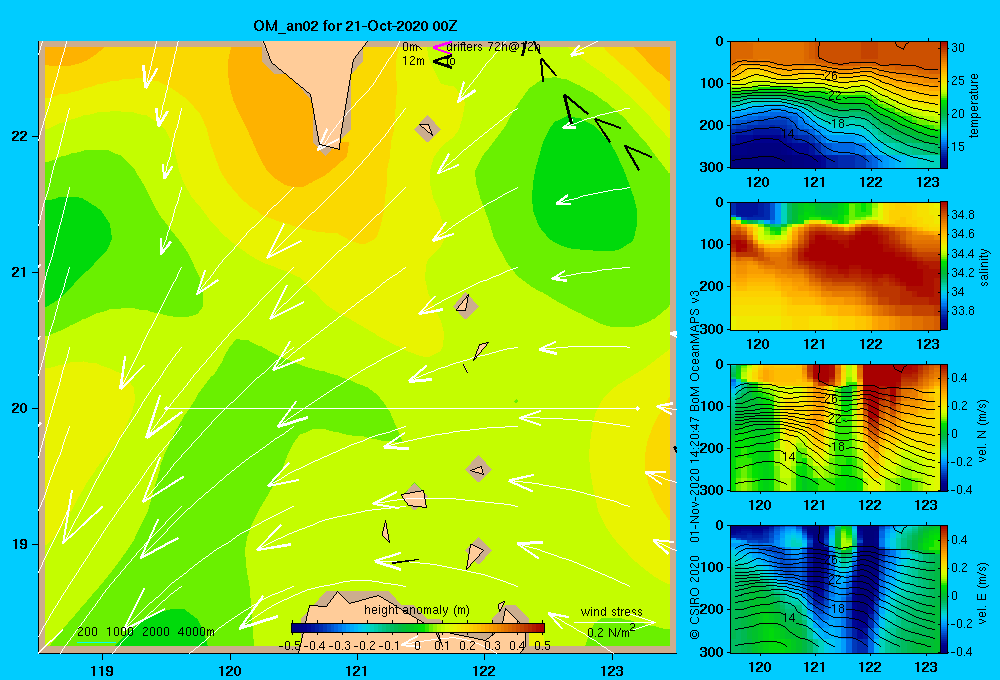The image size is (1000, 680).
Task: Click the longitude label '119' below the main map
Action: click(x=102, y=670)
